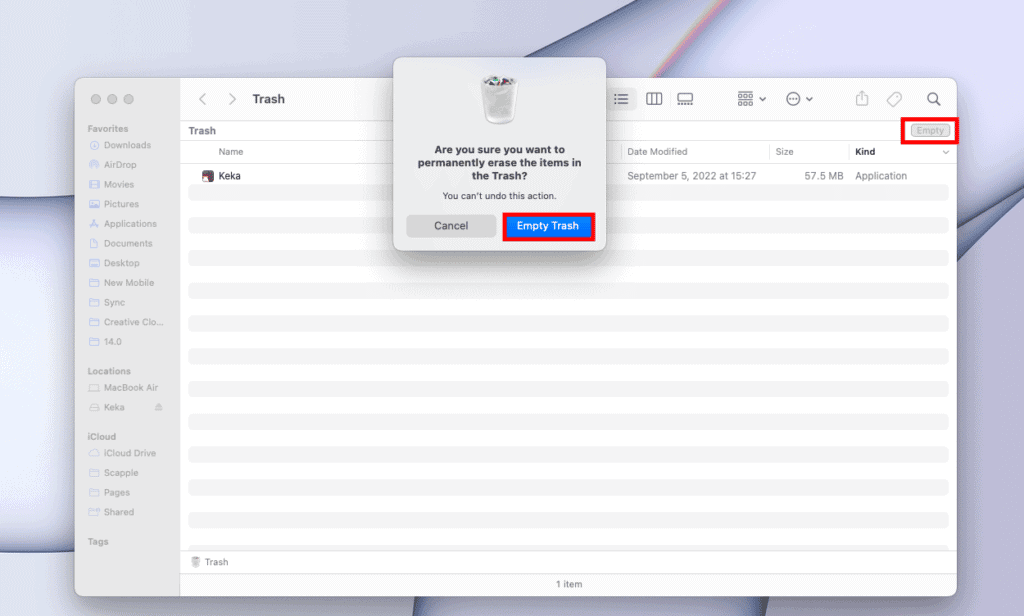Open the Tags icon in the toolbar
This screenshot has height=616, width=1024.
[894, 99]
